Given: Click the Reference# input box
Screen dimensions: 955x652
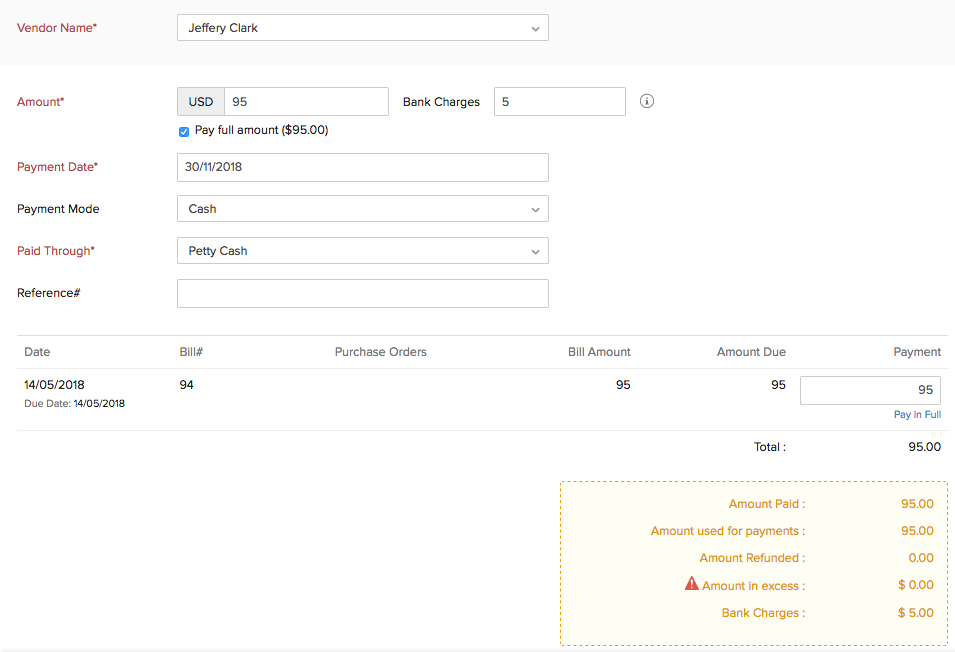Looking at the screenshot, I should point(362,293).
